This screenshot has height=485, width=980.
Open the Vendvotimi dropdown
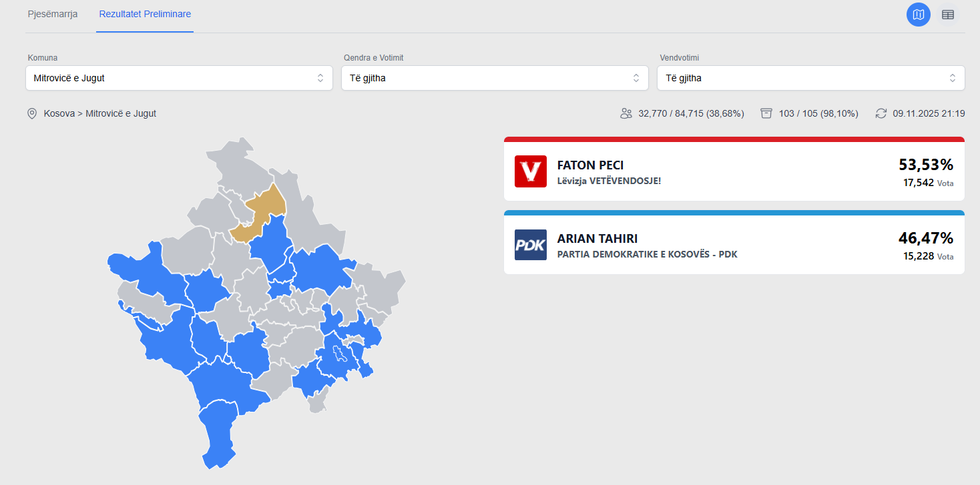[x=810, y=78]
